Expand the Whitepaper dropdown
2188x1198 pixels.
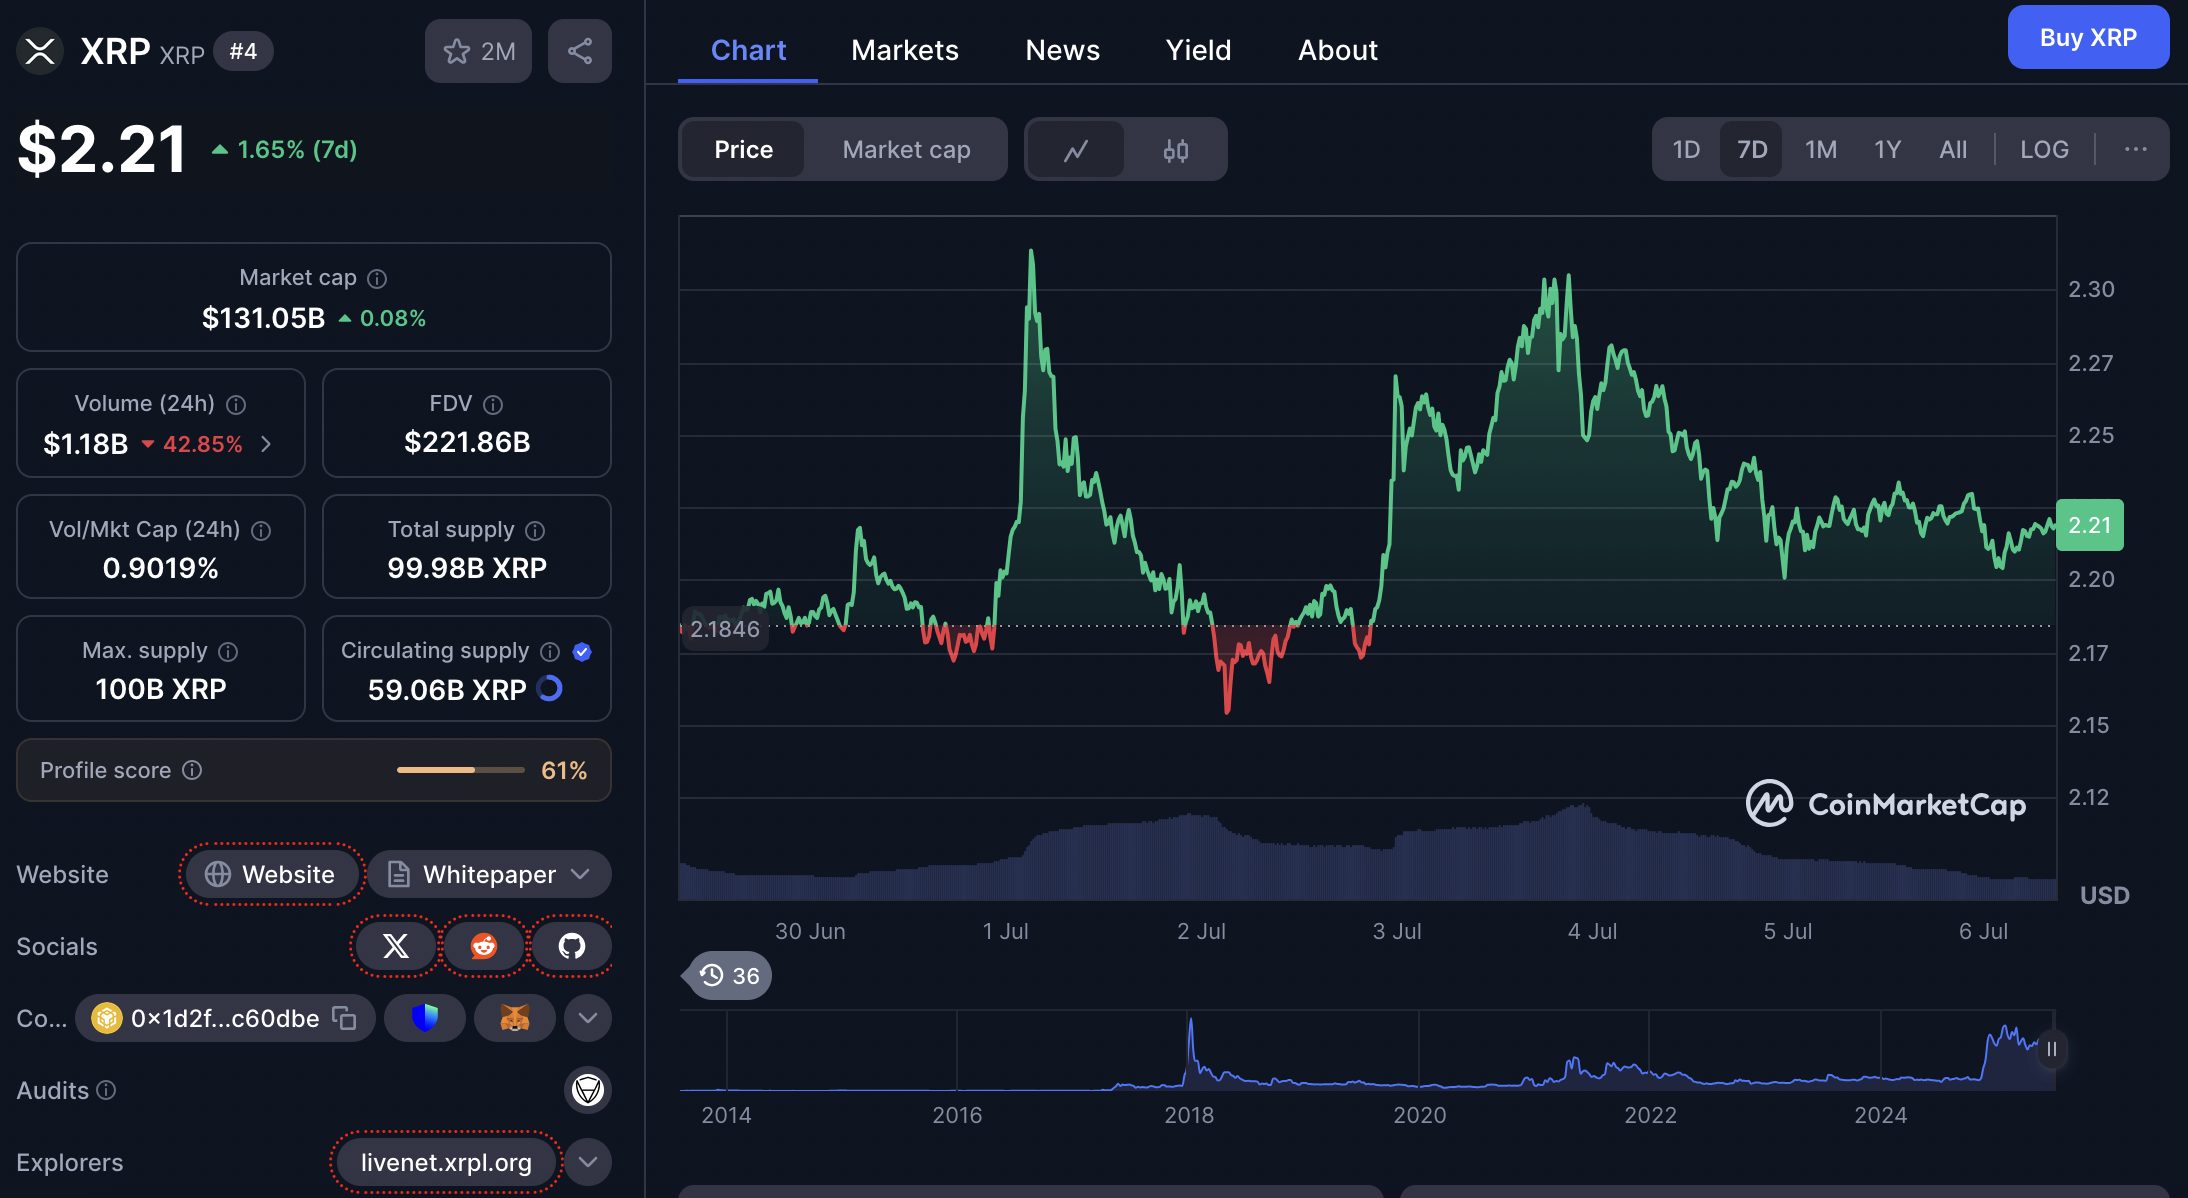coord(490,874)
